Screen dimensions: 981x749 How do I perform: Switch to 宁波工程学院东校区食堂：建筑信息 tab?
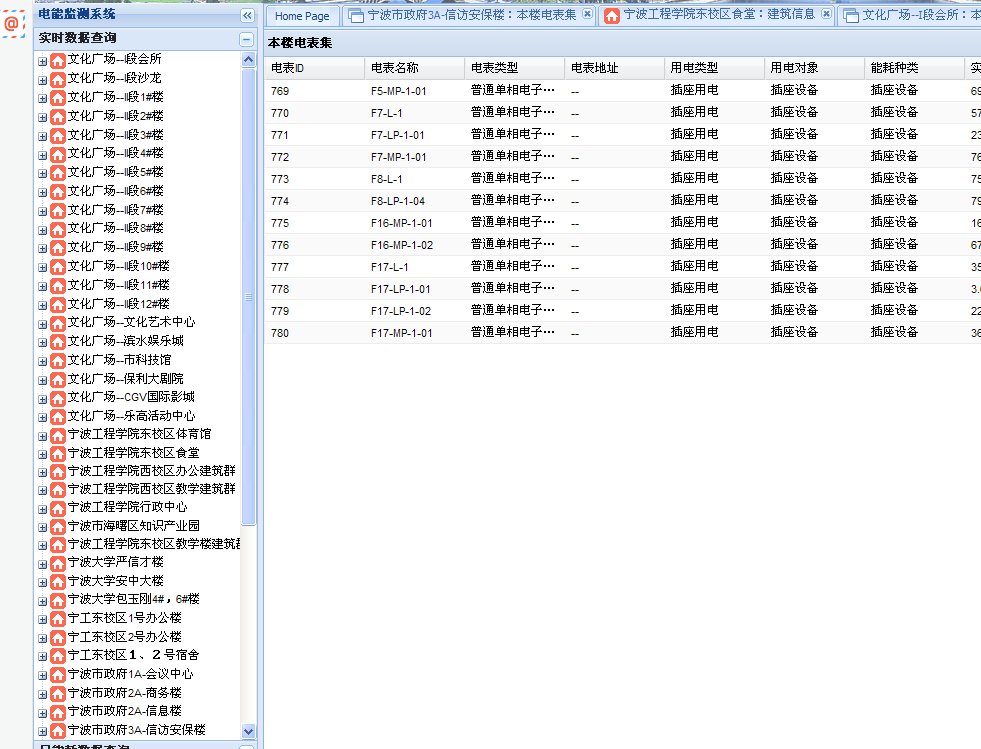click(718, 15)
